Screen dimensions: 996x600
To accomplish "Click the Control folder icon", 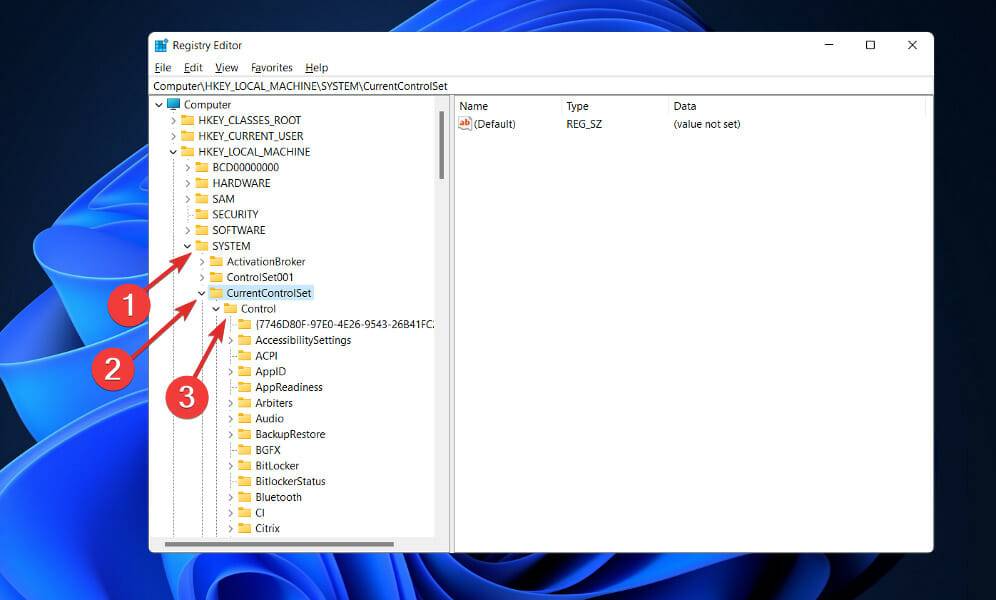I will click(230, 308).
